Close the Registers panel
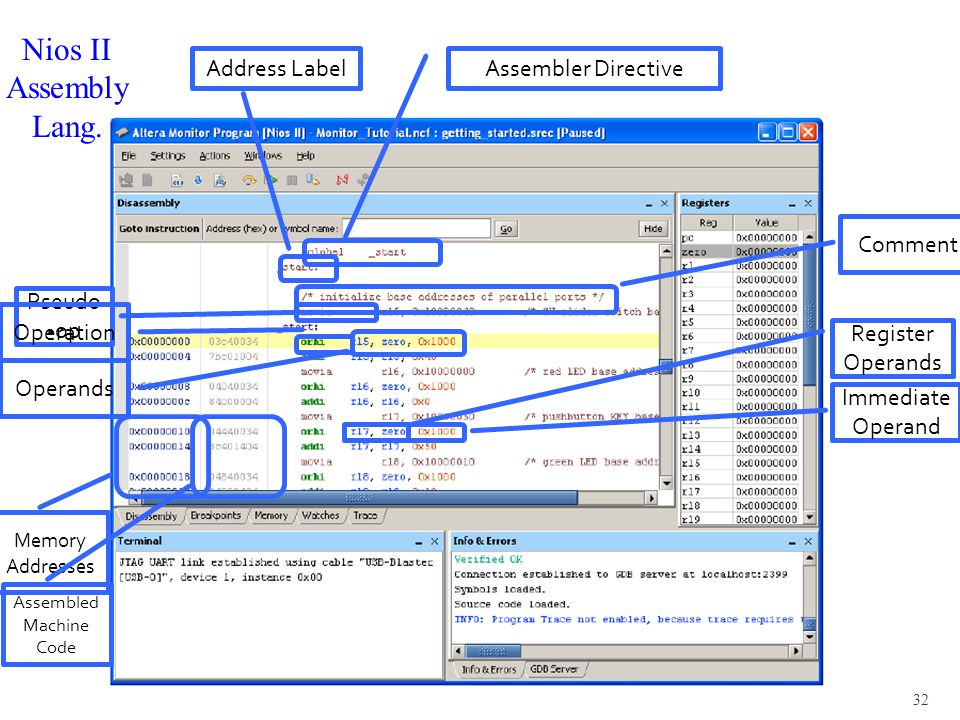Image resolution: width=960 pixels, height=720 pixels. (x=808, y=203)
